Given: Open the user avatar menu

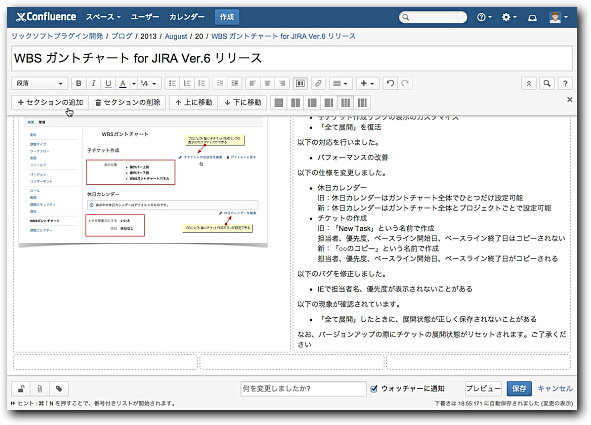Looking at the screenshot, I should tap(558, 17).
